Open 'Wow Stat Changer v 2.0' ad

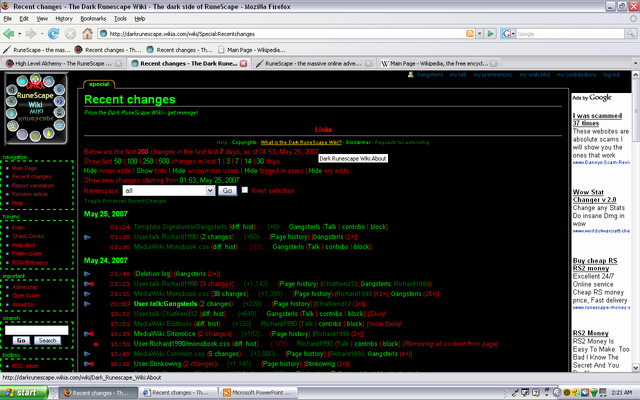point(594,196)
